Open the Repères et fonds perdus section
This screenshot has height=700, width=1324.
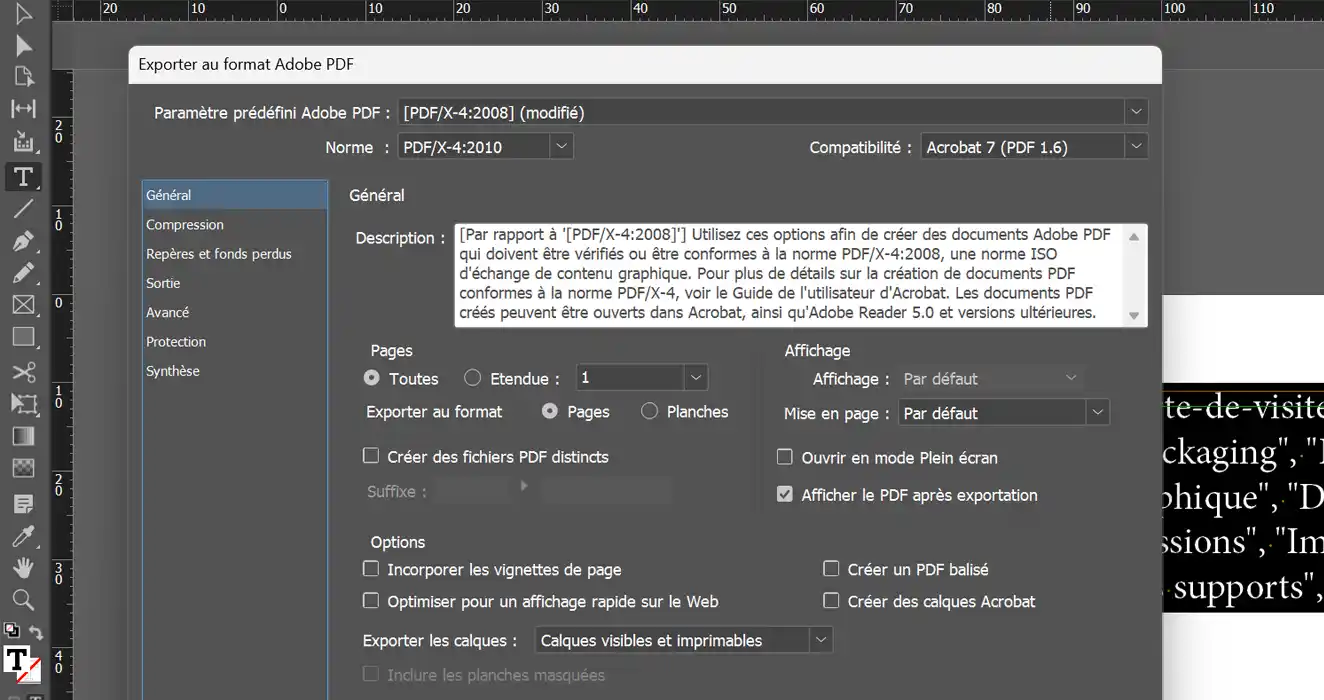tap(235, 254)
